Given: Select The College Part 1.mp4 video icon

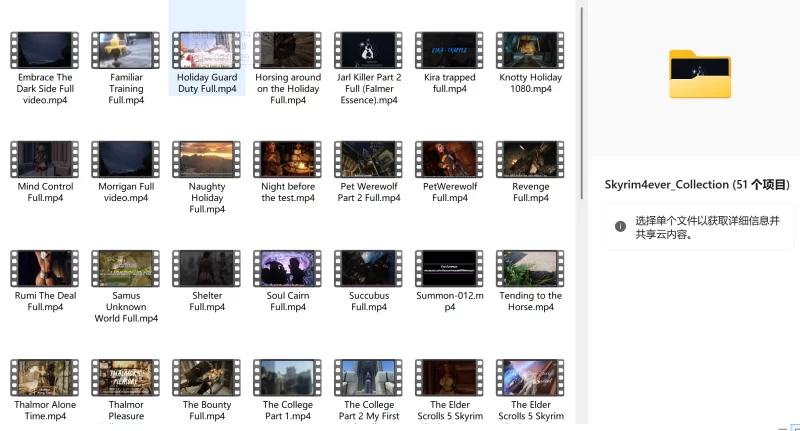Looking at the screenshot, I should point(288,377).
